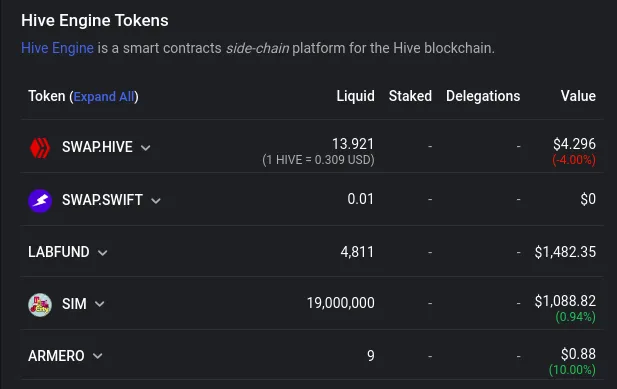This screenshot has width=617, height=389.
Task: Click the Staked column header
Action: click(410, 96)
